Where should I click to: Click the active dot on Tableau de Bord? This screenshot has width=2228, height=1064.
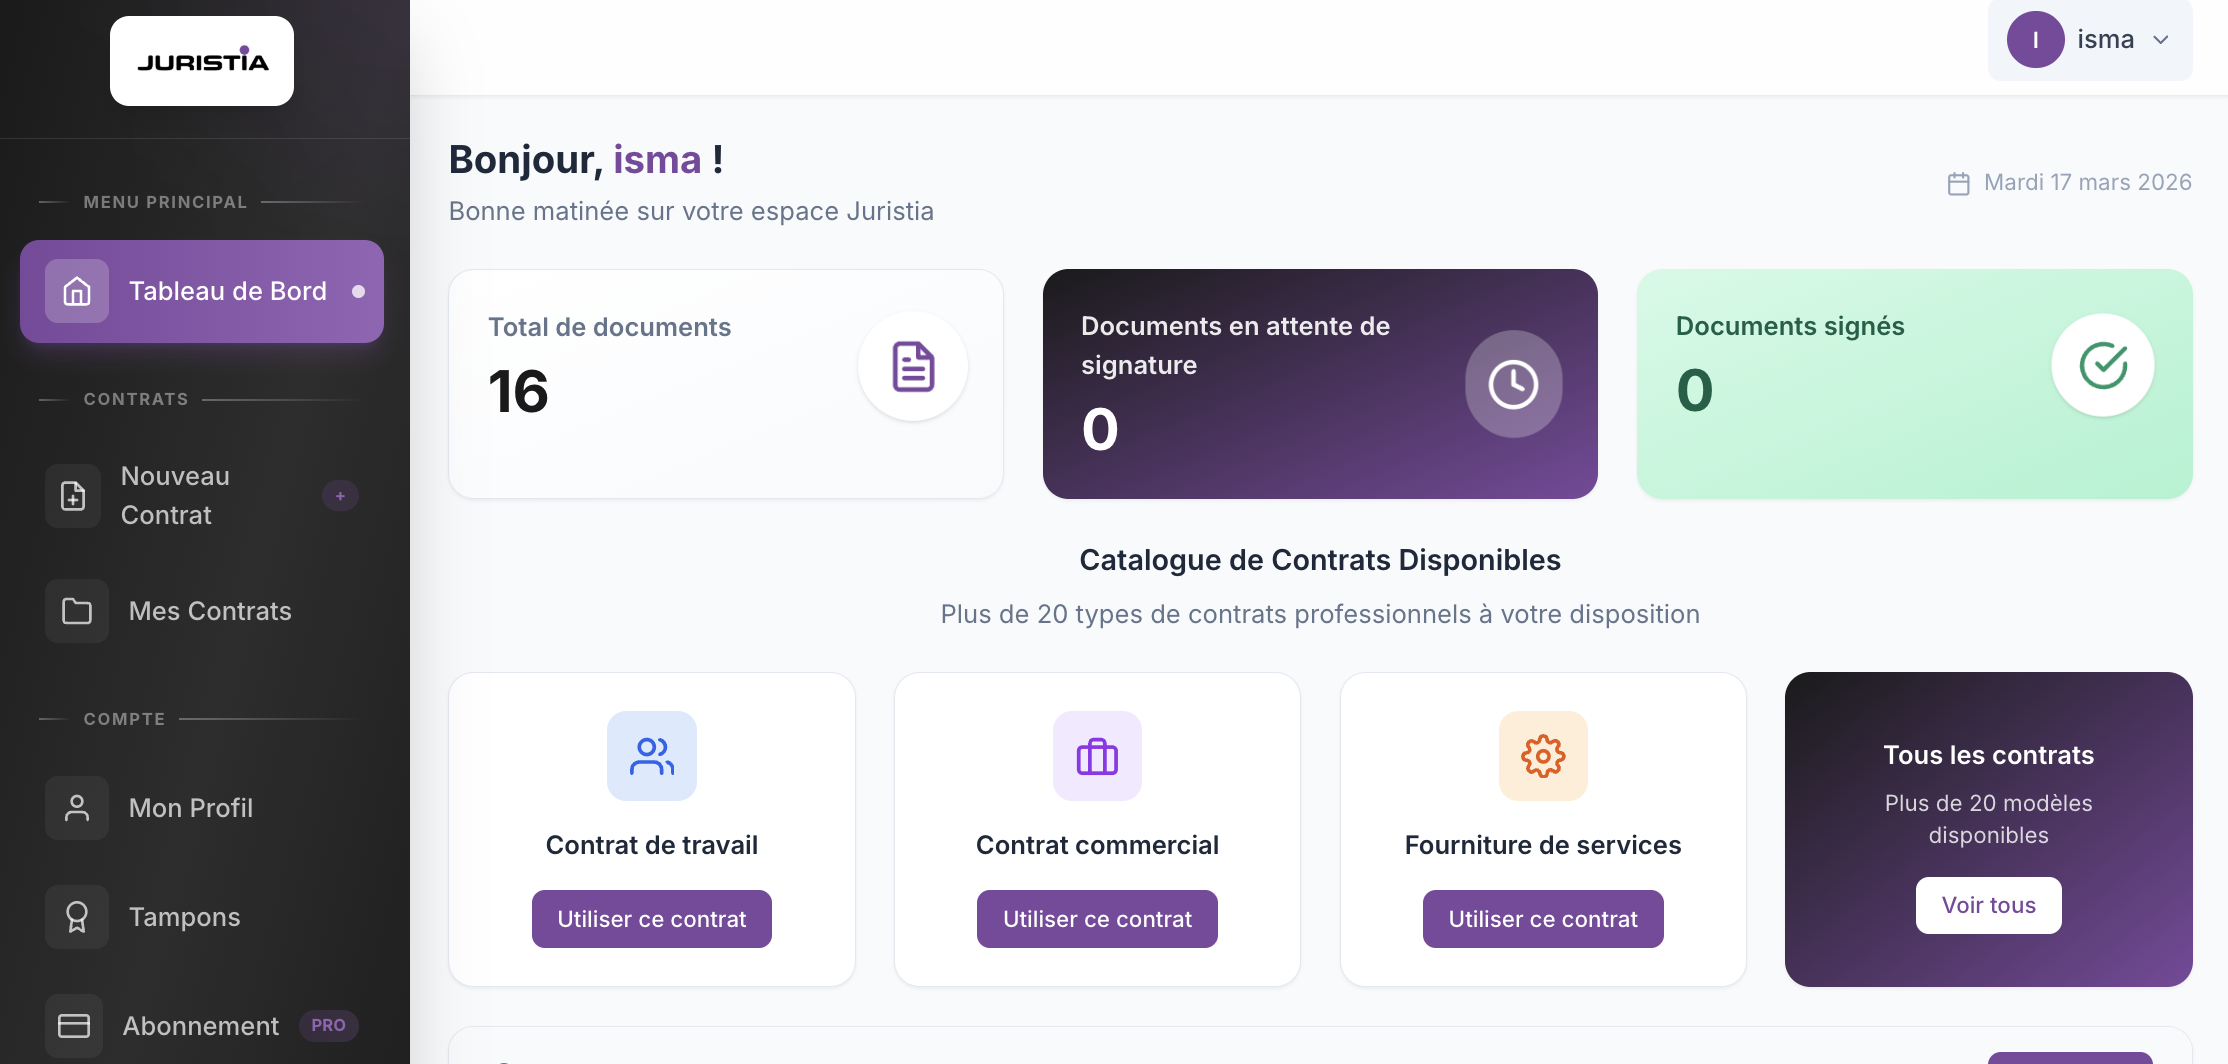(x=359, y=291)
